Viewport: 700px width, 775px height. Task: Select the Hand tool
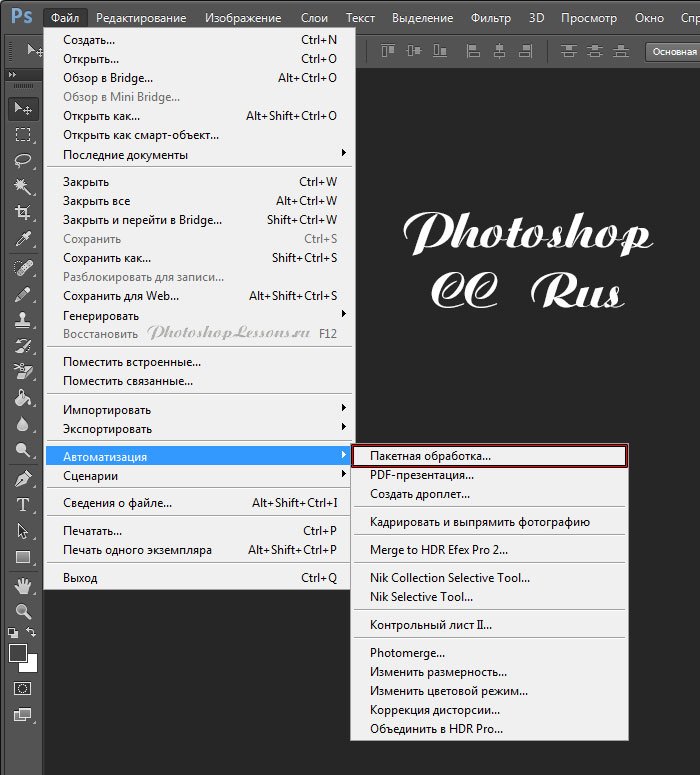coord(22,585)
